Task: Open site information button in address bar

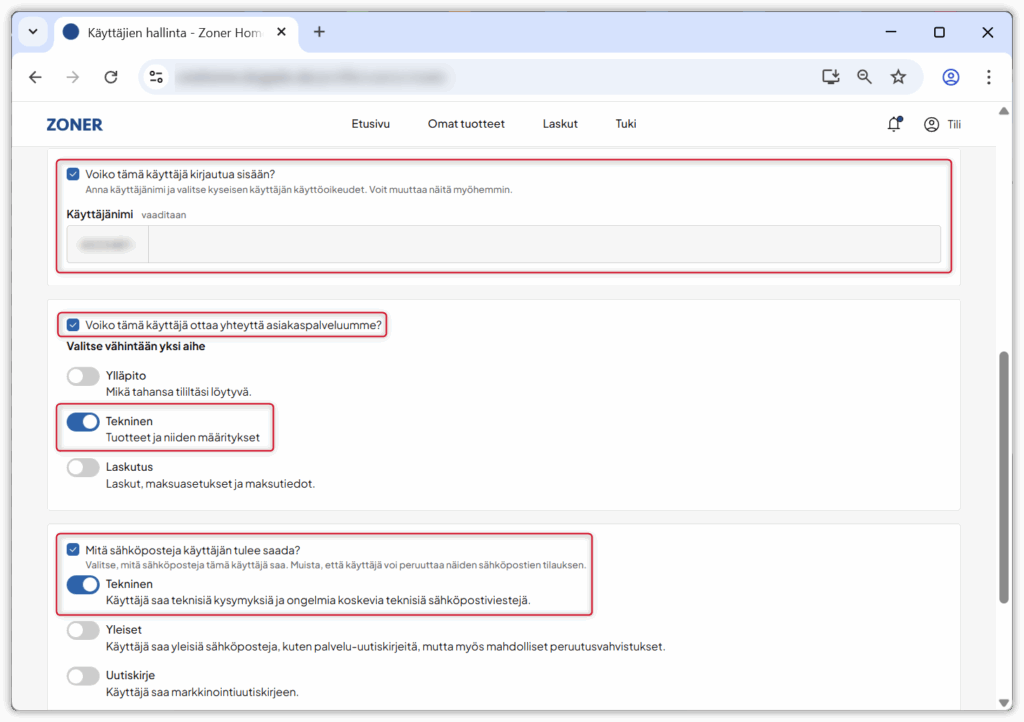Action: coord(155,77)
